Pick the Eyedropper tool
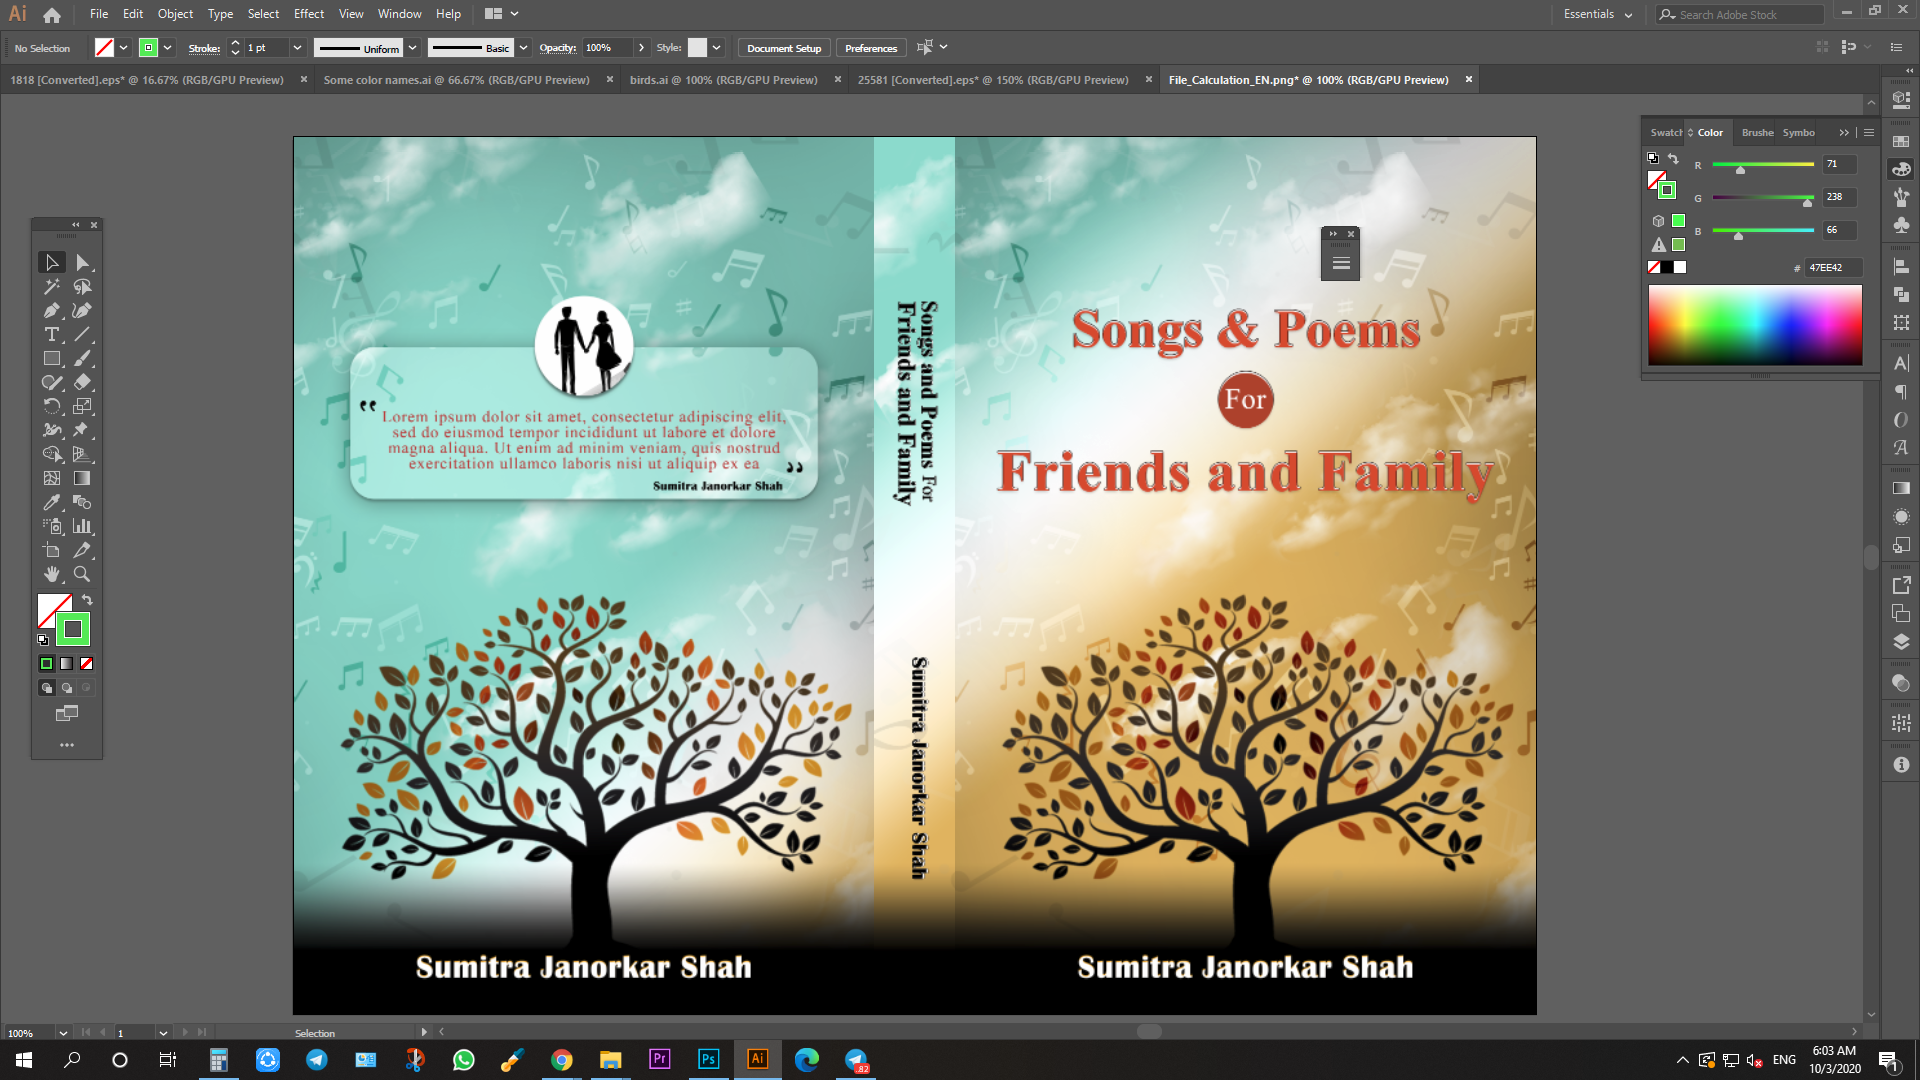Viewport: 1920px width, 1080px height. [x=52, y=503]
